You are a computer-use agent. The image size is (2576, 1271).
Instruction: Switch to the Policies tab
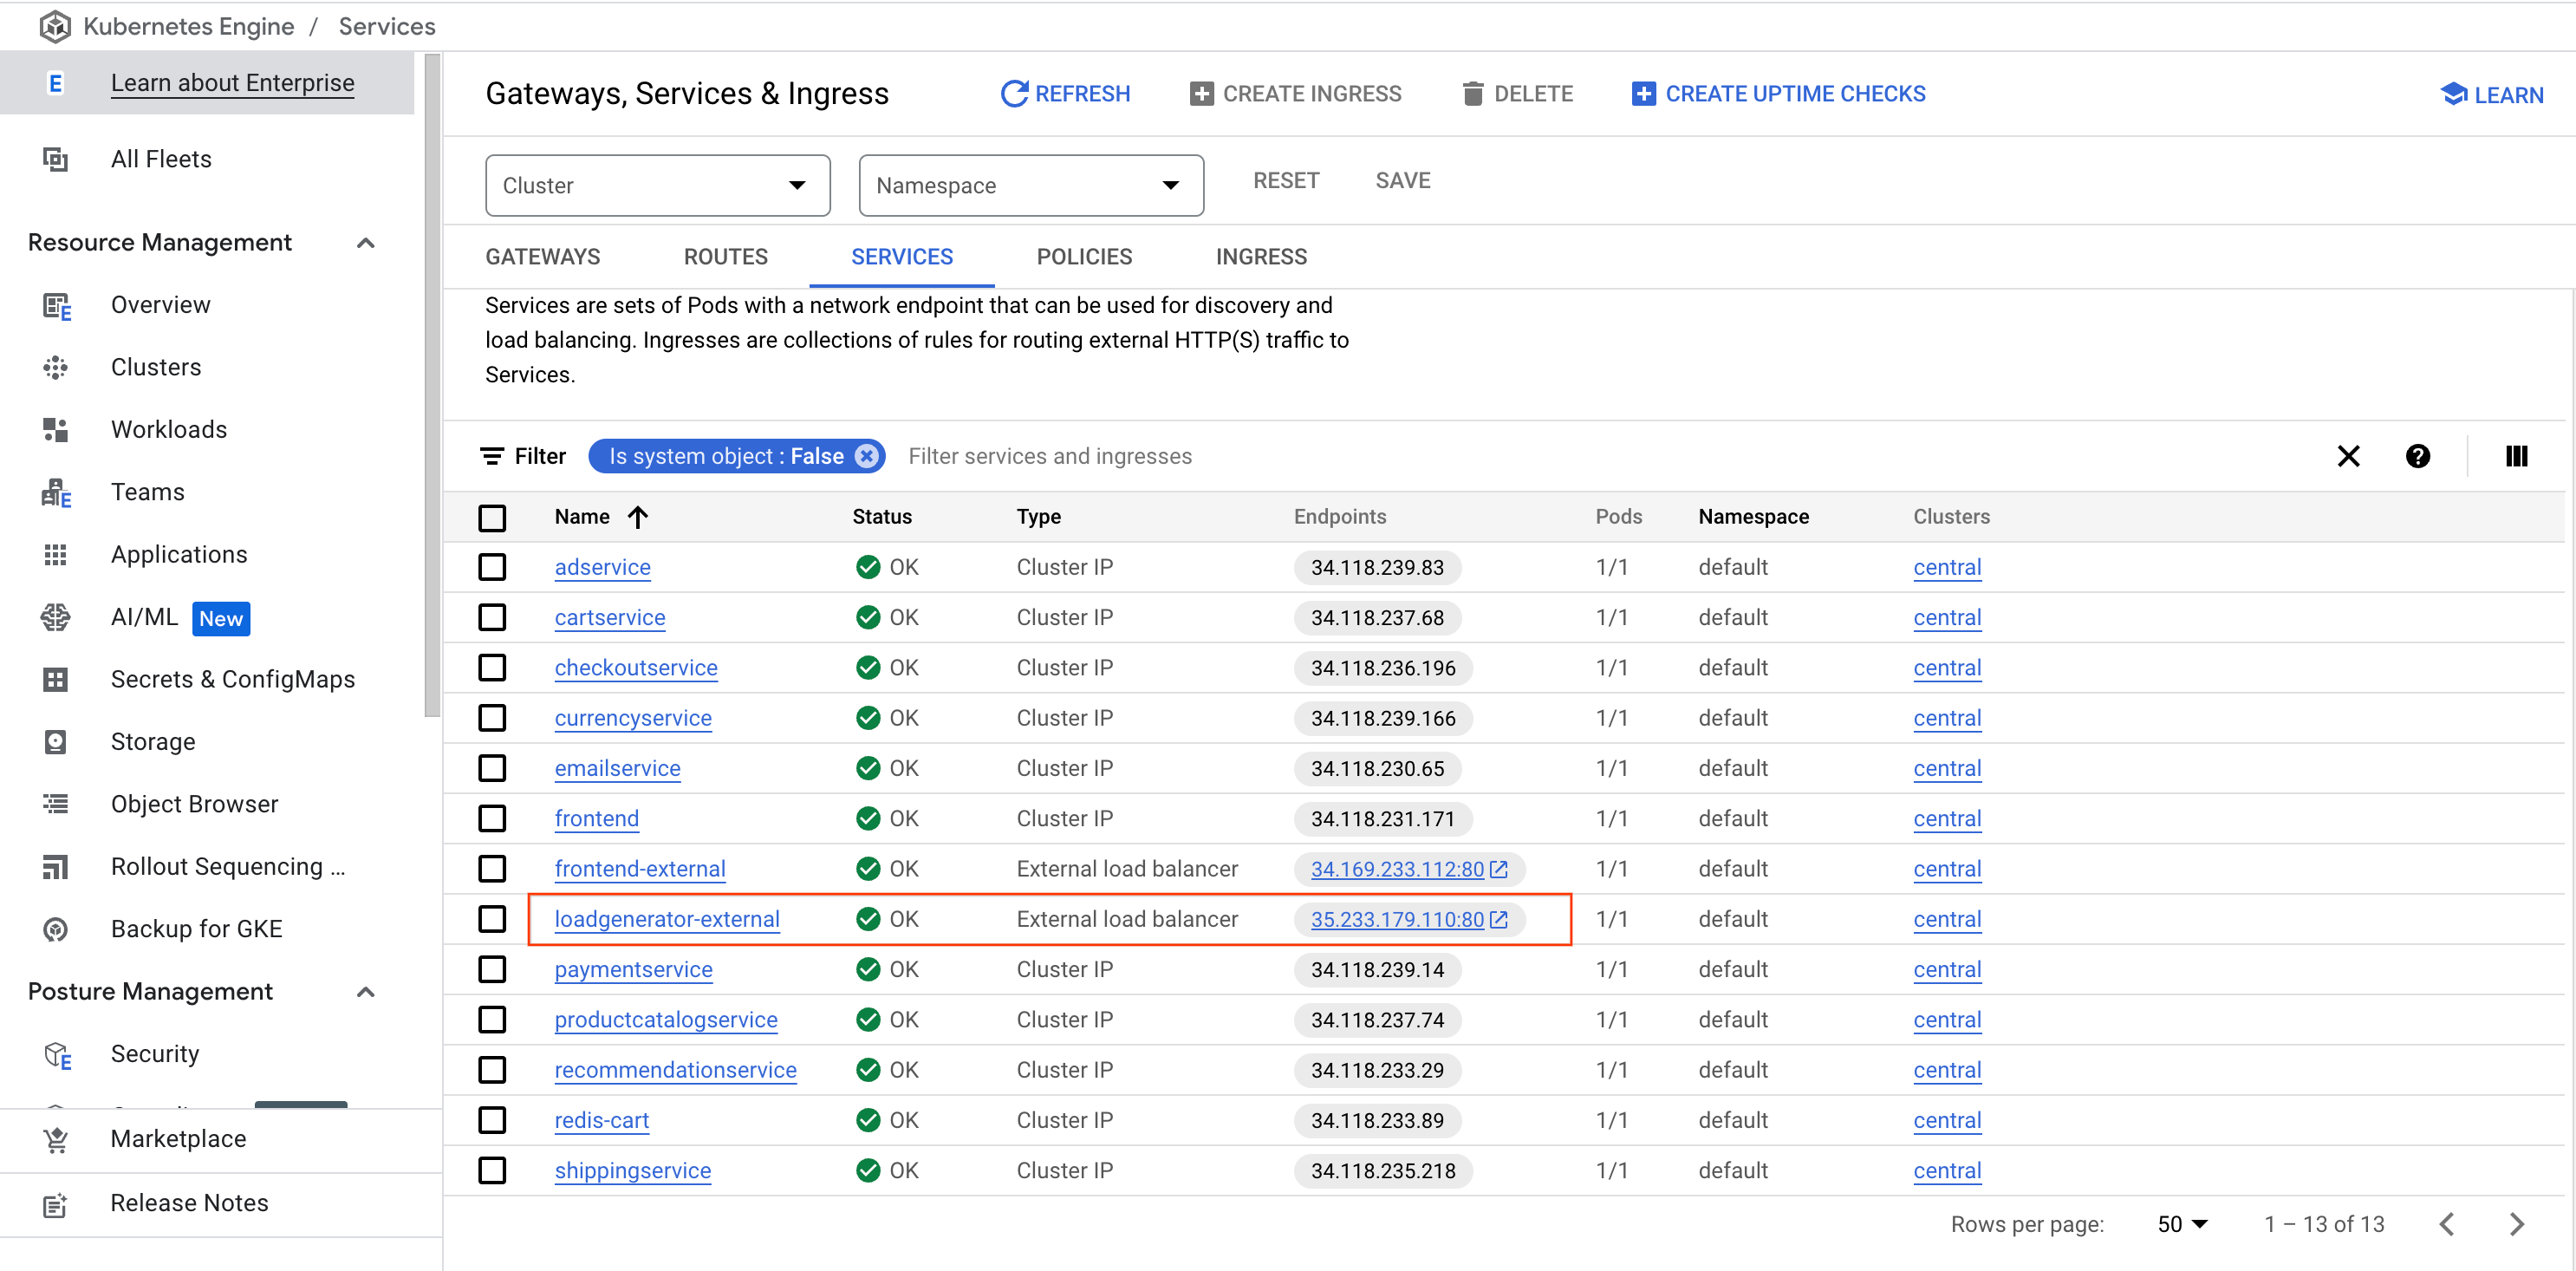[1084, 257]
